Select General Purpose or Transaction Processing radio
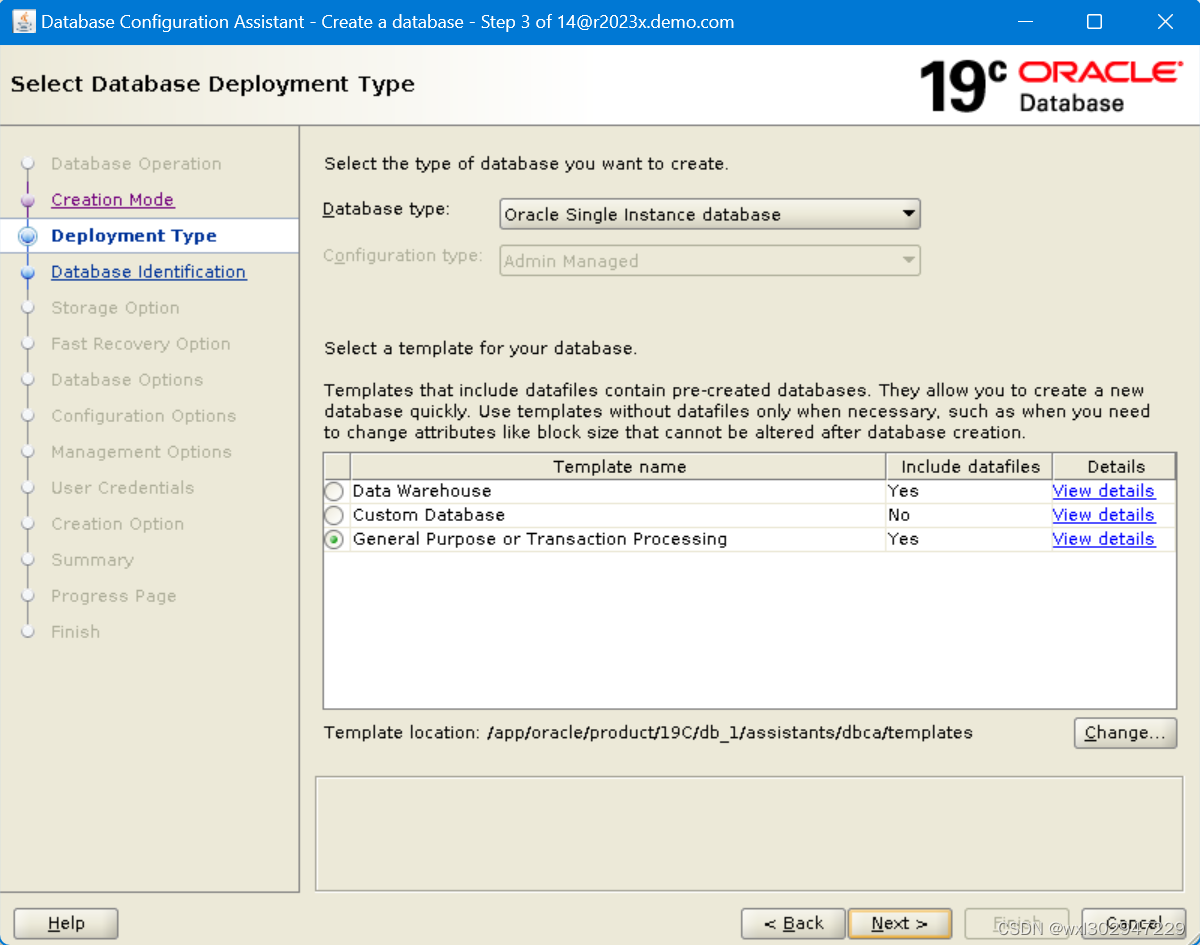The height and width of the screenshot is (945, 1200). [x=334, y=539]
